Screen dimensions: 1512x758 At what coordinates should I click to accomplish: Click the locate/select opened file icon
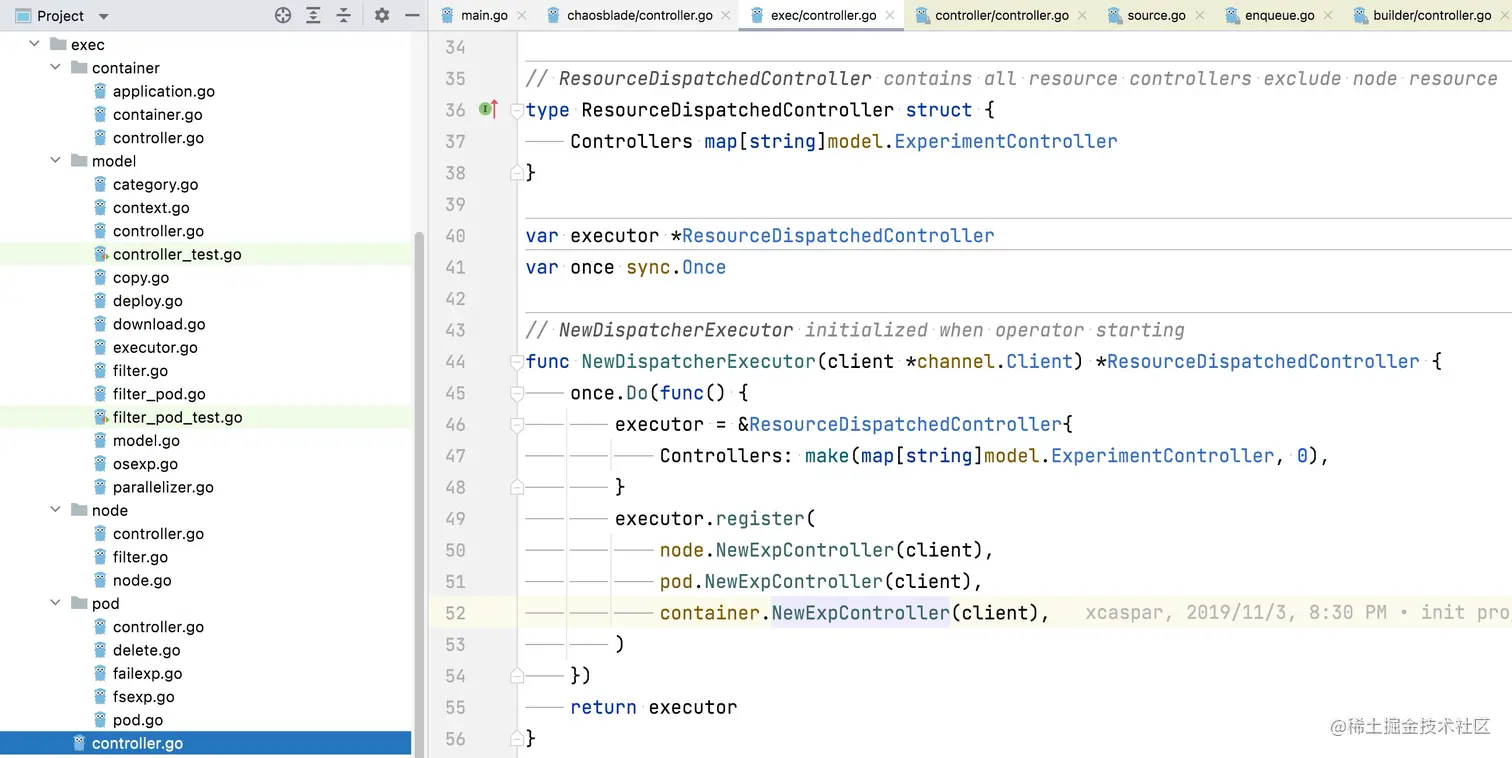tap(283, 15)
